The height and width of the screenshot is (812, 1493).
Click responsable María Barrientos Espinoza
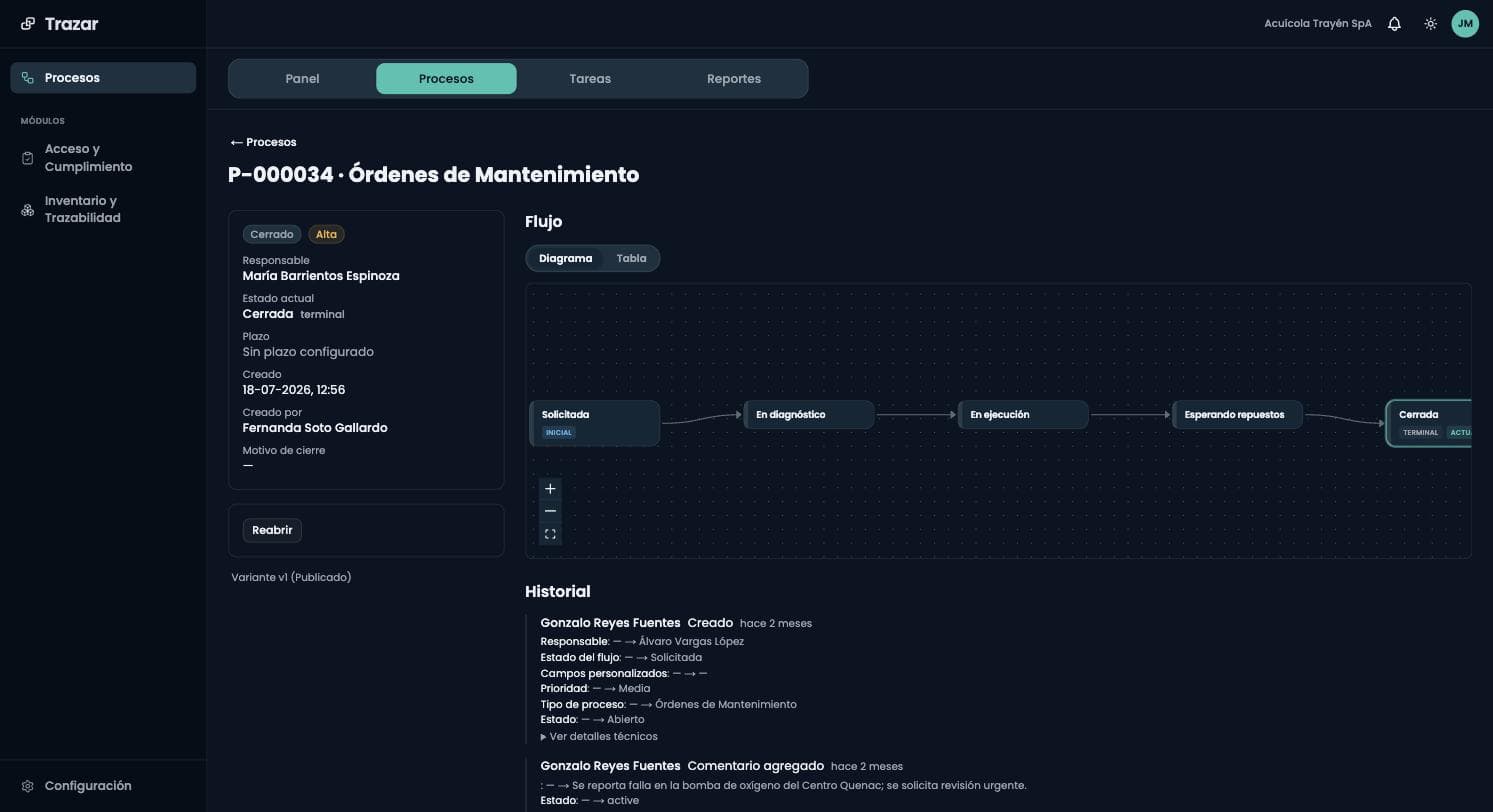point(321,276)
